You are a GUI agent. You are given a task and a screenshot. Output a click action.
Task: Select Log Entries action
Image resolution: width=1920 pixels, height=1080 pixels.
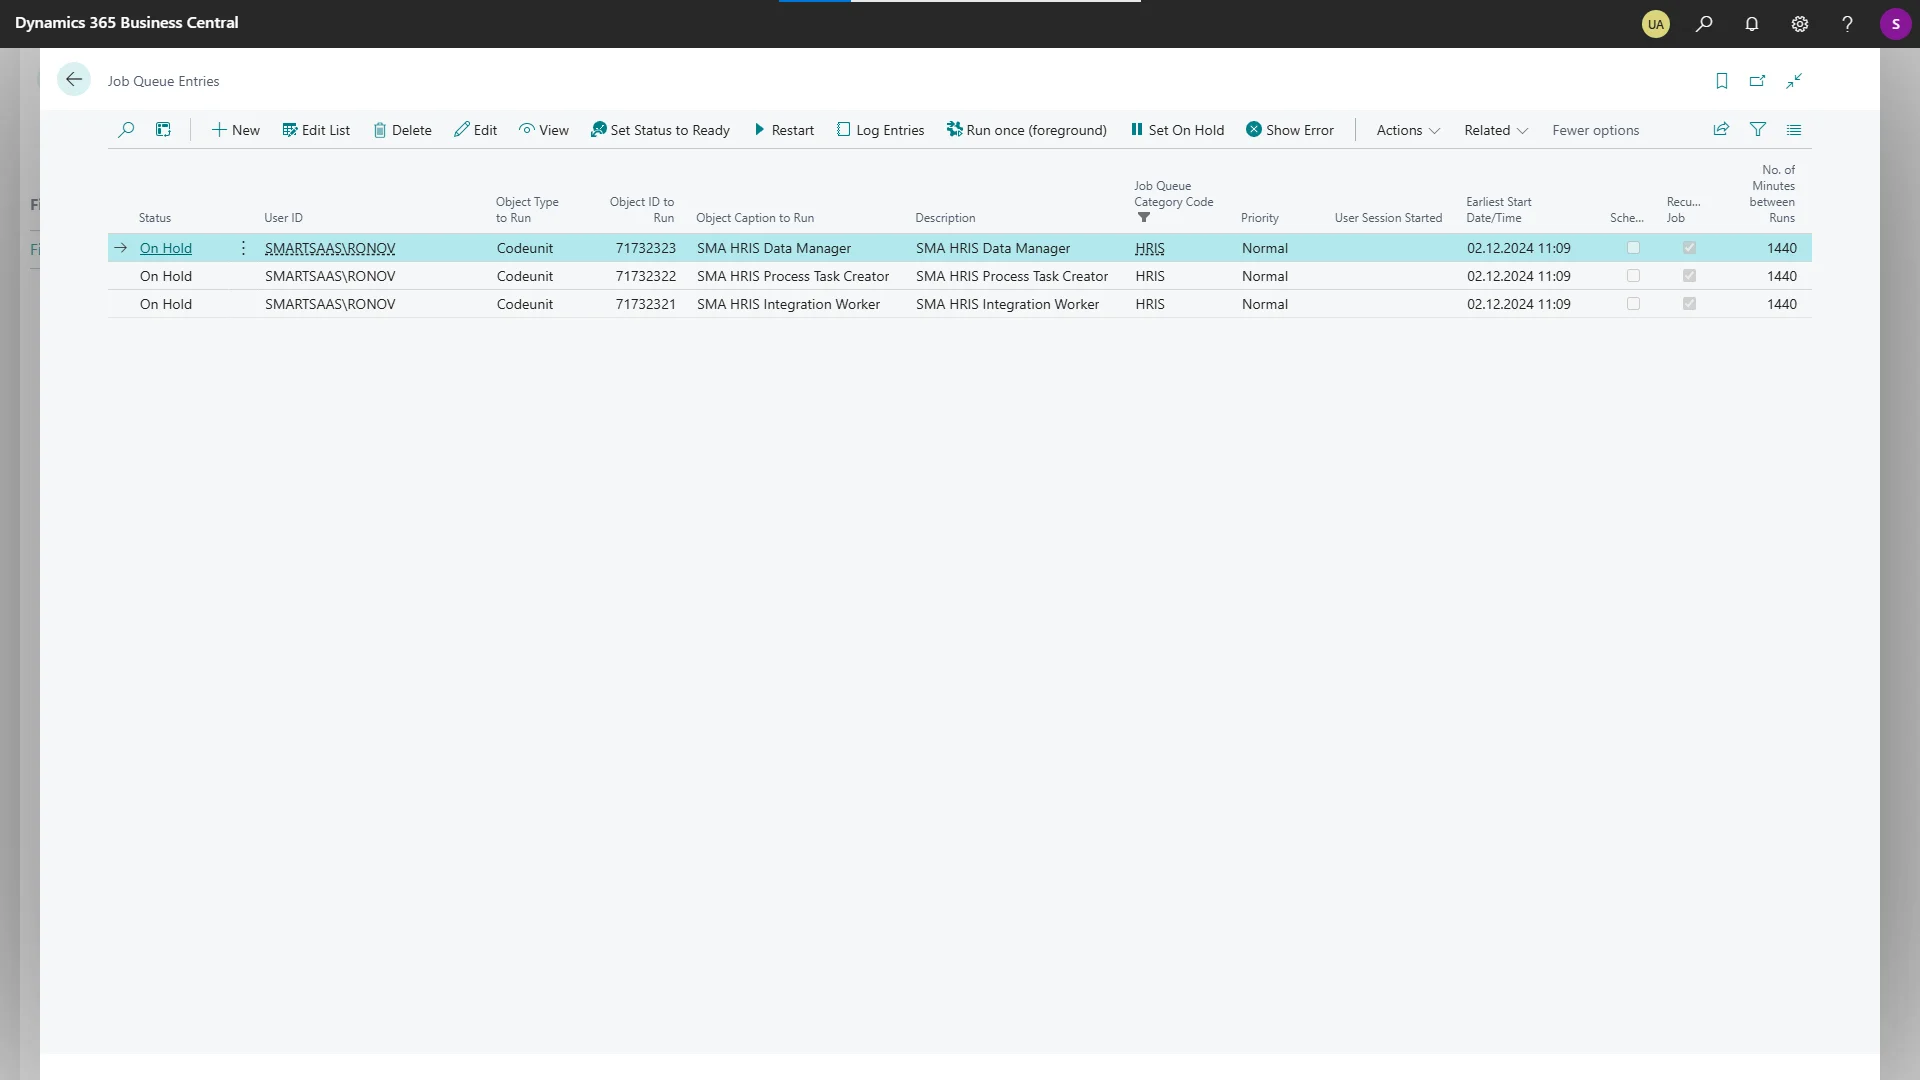point(880,130)
